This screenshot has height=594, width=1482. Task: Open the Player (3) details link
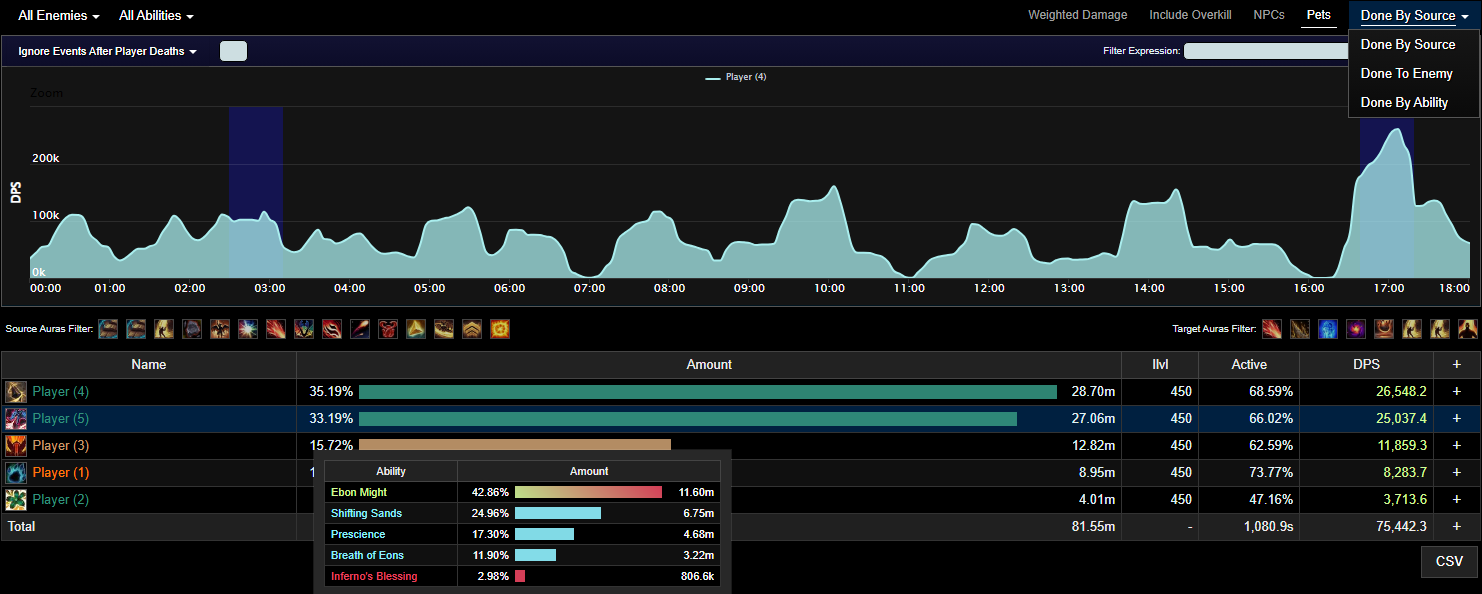pyautogui.click(x=53, y=446)
